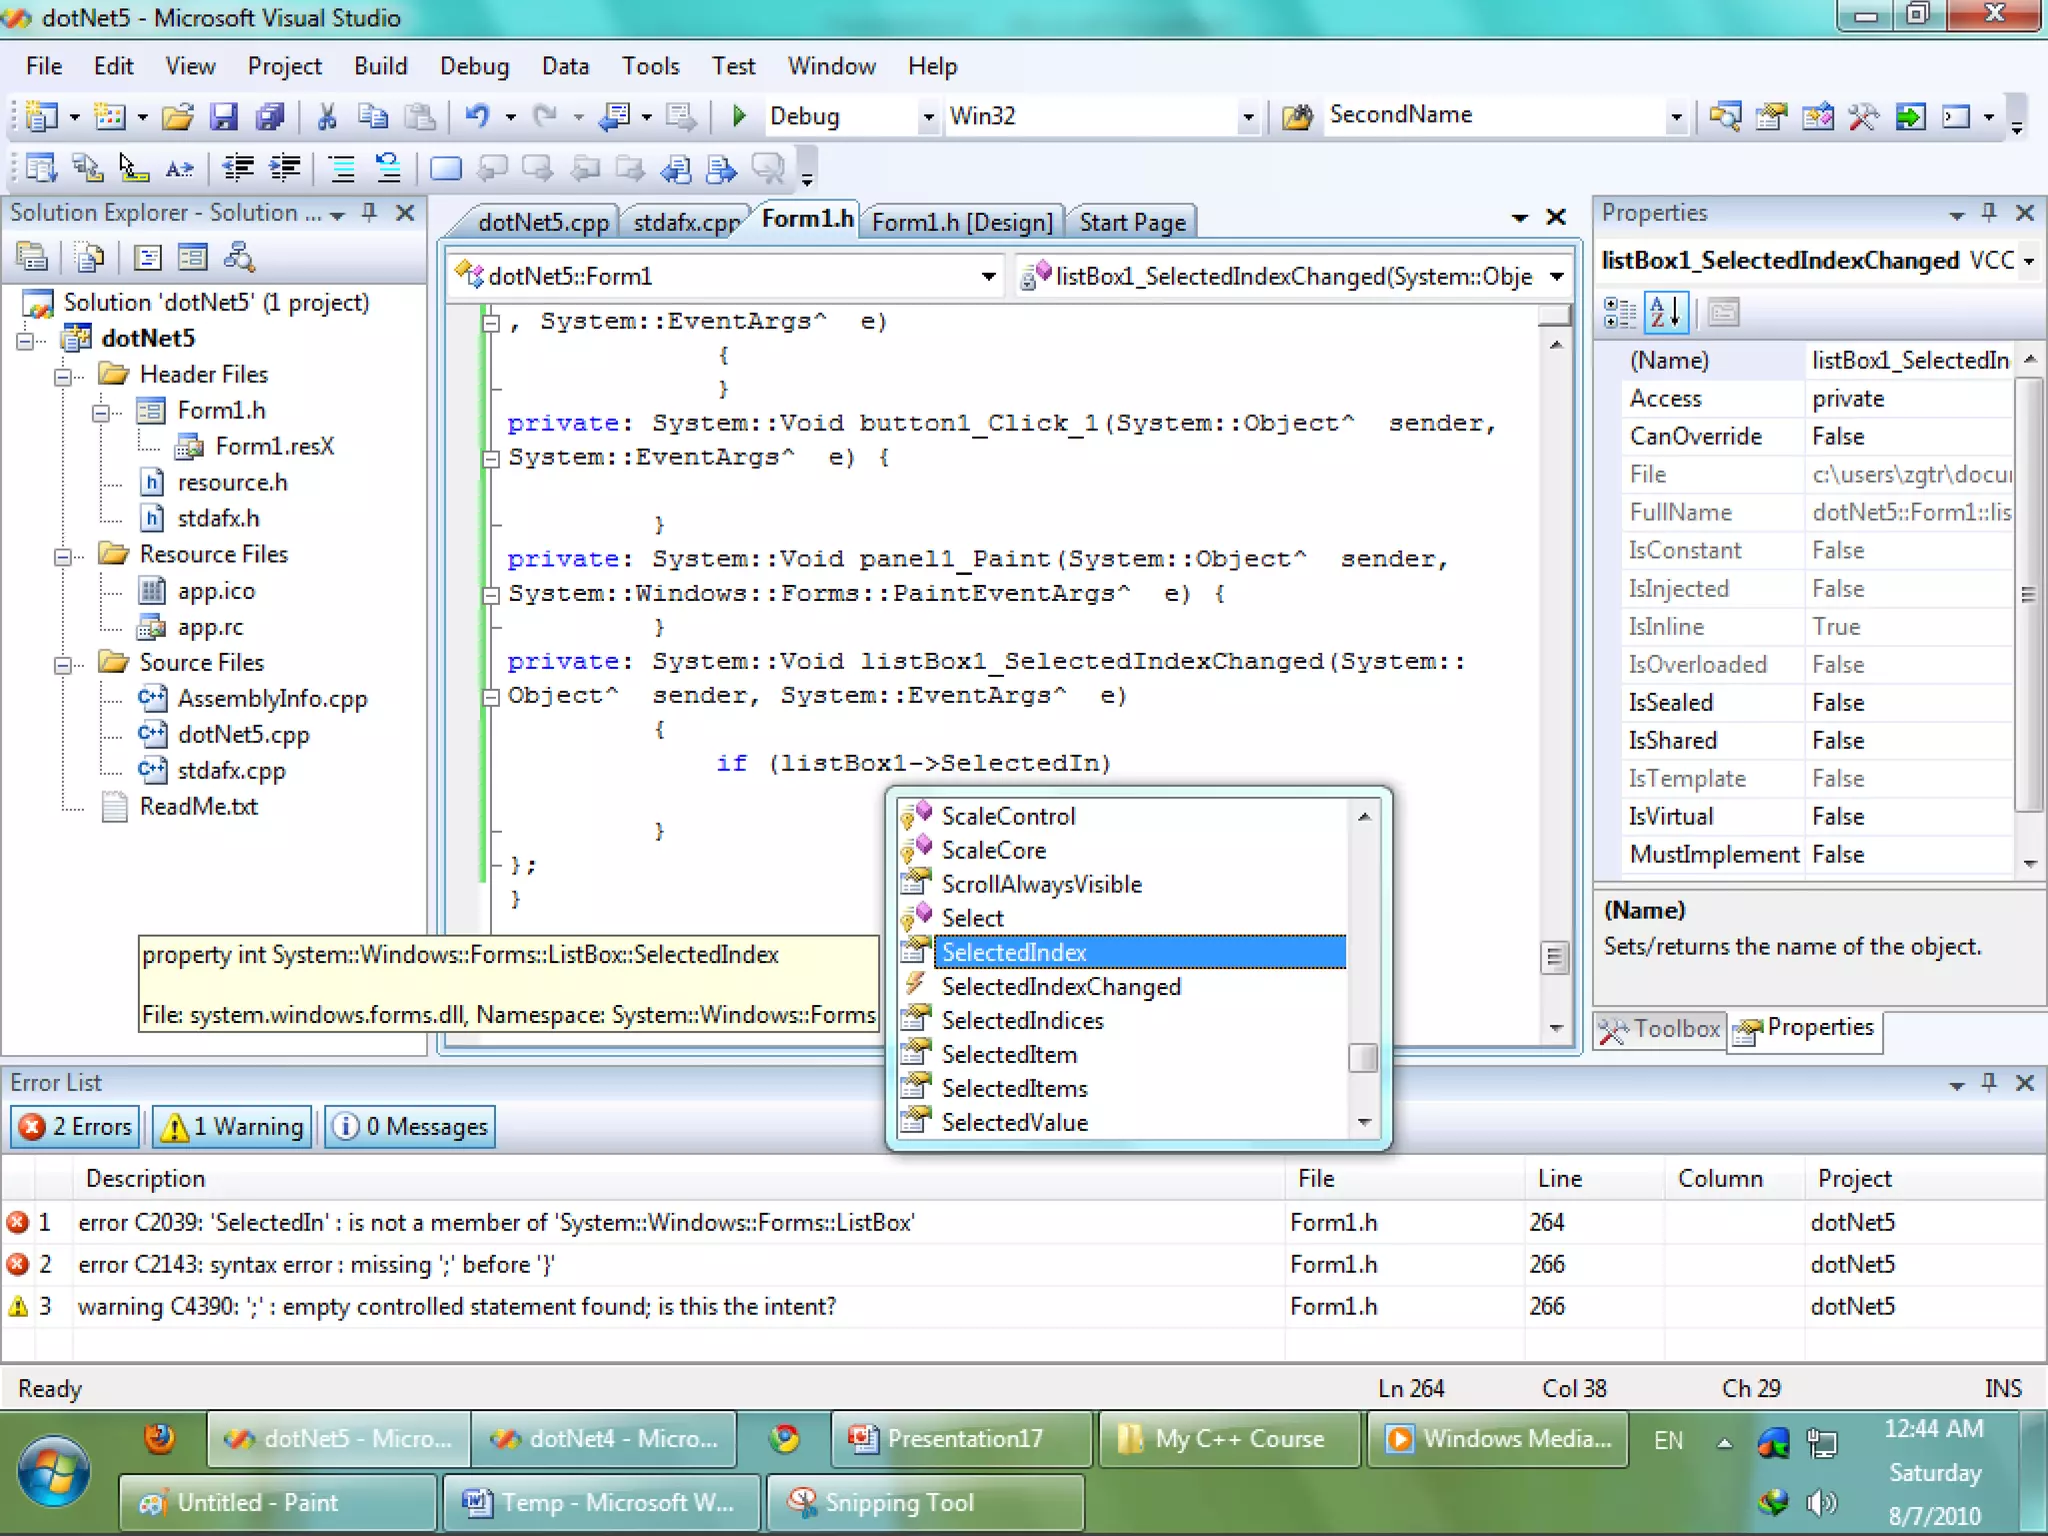Click the Windows Start orb
2048x1536 pixels.
(x=54, y=1470)
